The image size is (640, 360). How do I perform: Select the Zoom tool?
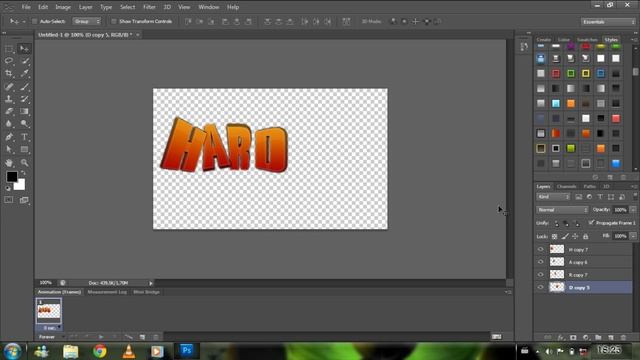(24, 163)
